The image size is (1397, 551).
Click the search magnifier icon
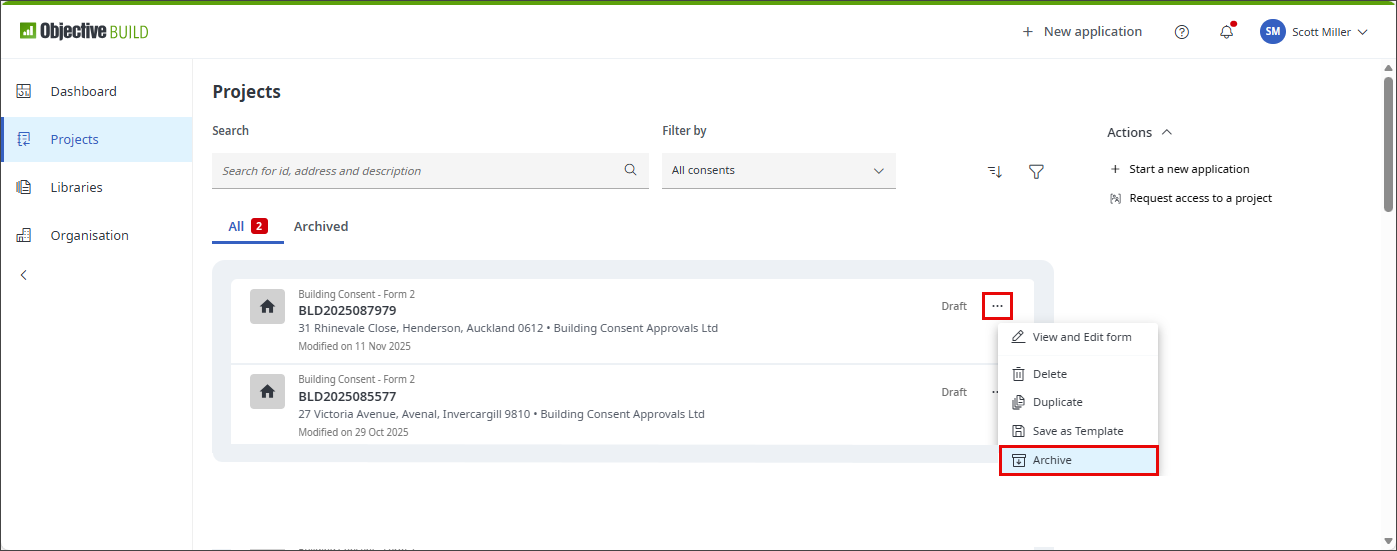coord(630,170)
